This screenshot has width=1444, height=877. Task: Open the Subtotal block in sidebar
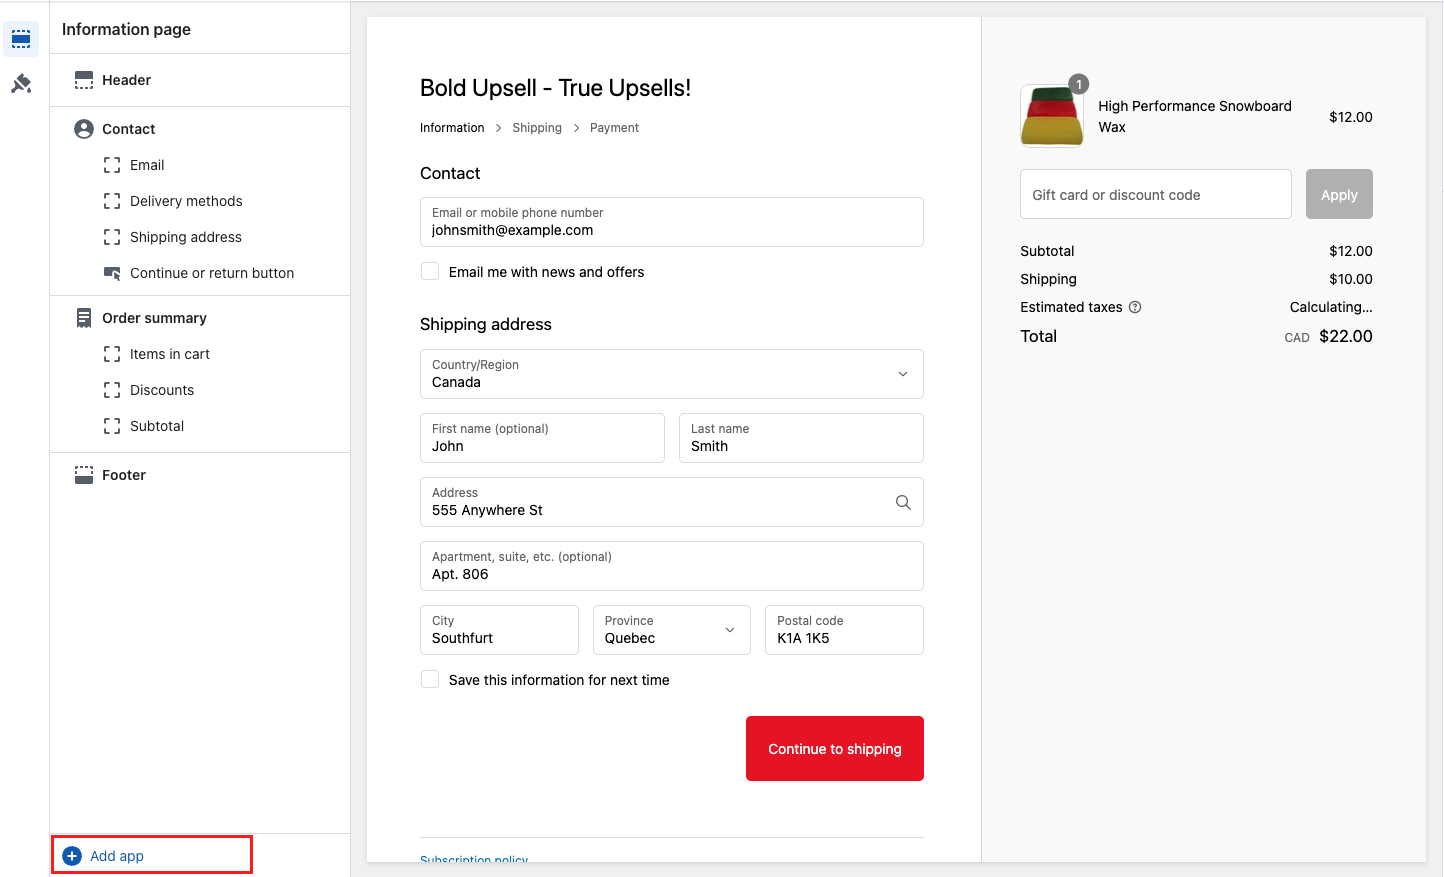point(157,426)
